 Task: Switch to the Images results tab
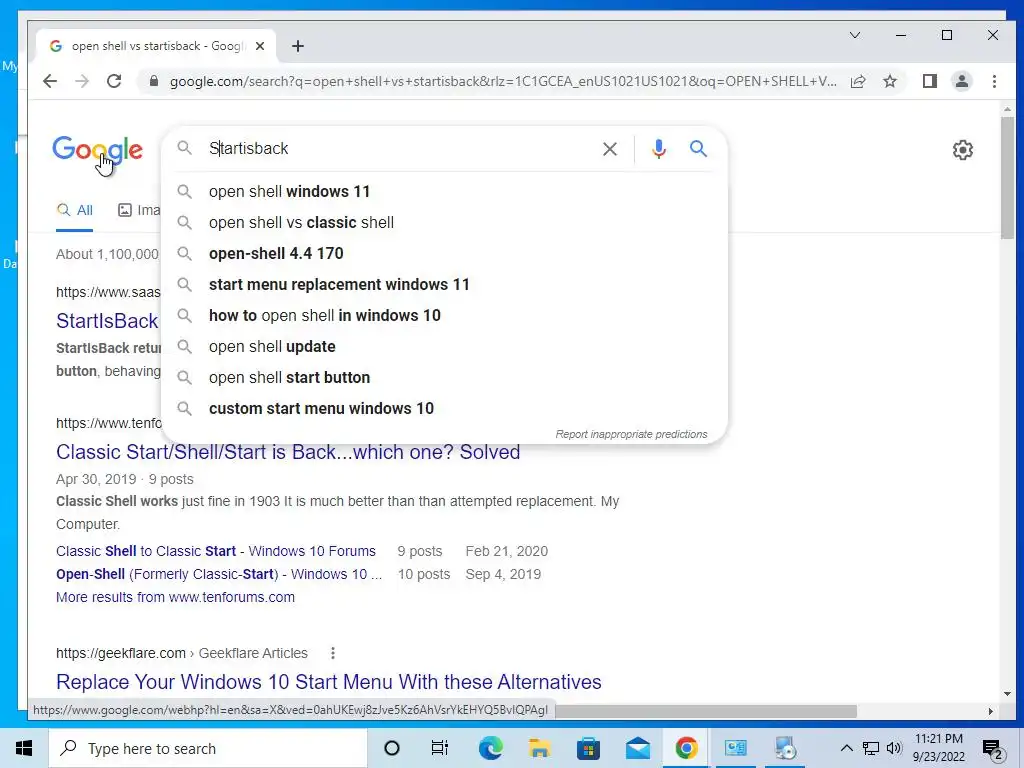click(139, 210)
